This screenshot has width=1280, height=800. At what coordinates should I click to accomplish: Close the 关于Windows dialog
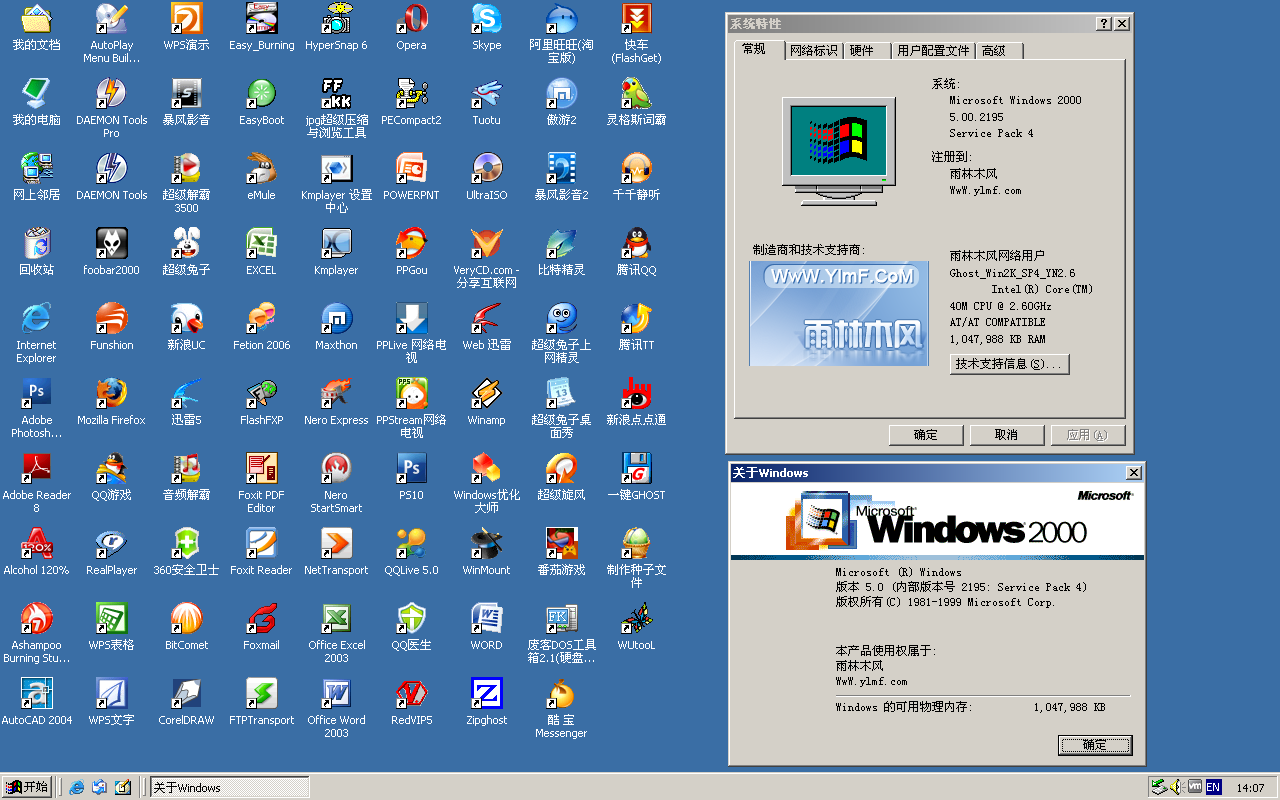(1133, 473)
